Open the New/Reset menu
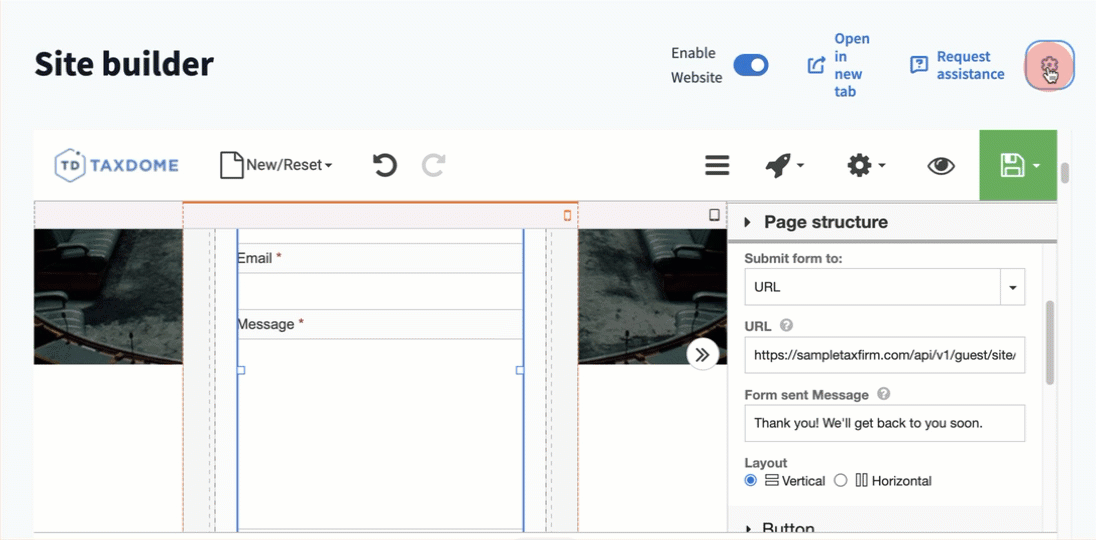This screenshot has height=540, width=1096. [x=276, y=165]
